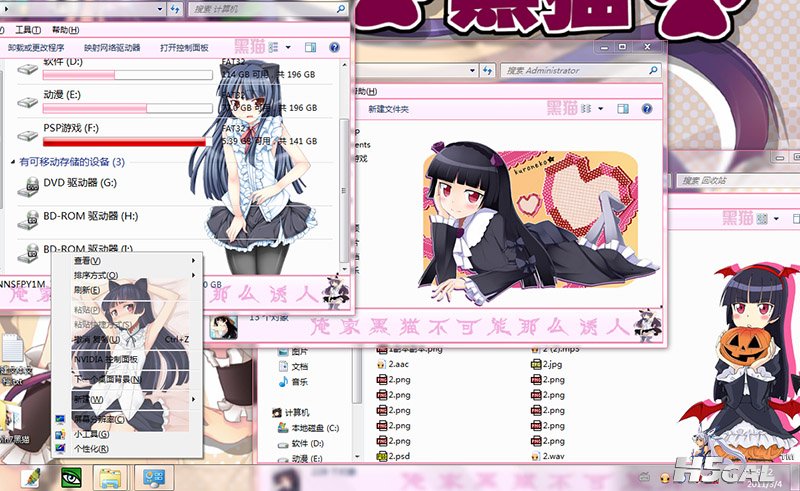The width and height of the screenshot is (800, 491).
Task: Open the 帮助(H) menu in the Computer window
Action: (65, 30)
